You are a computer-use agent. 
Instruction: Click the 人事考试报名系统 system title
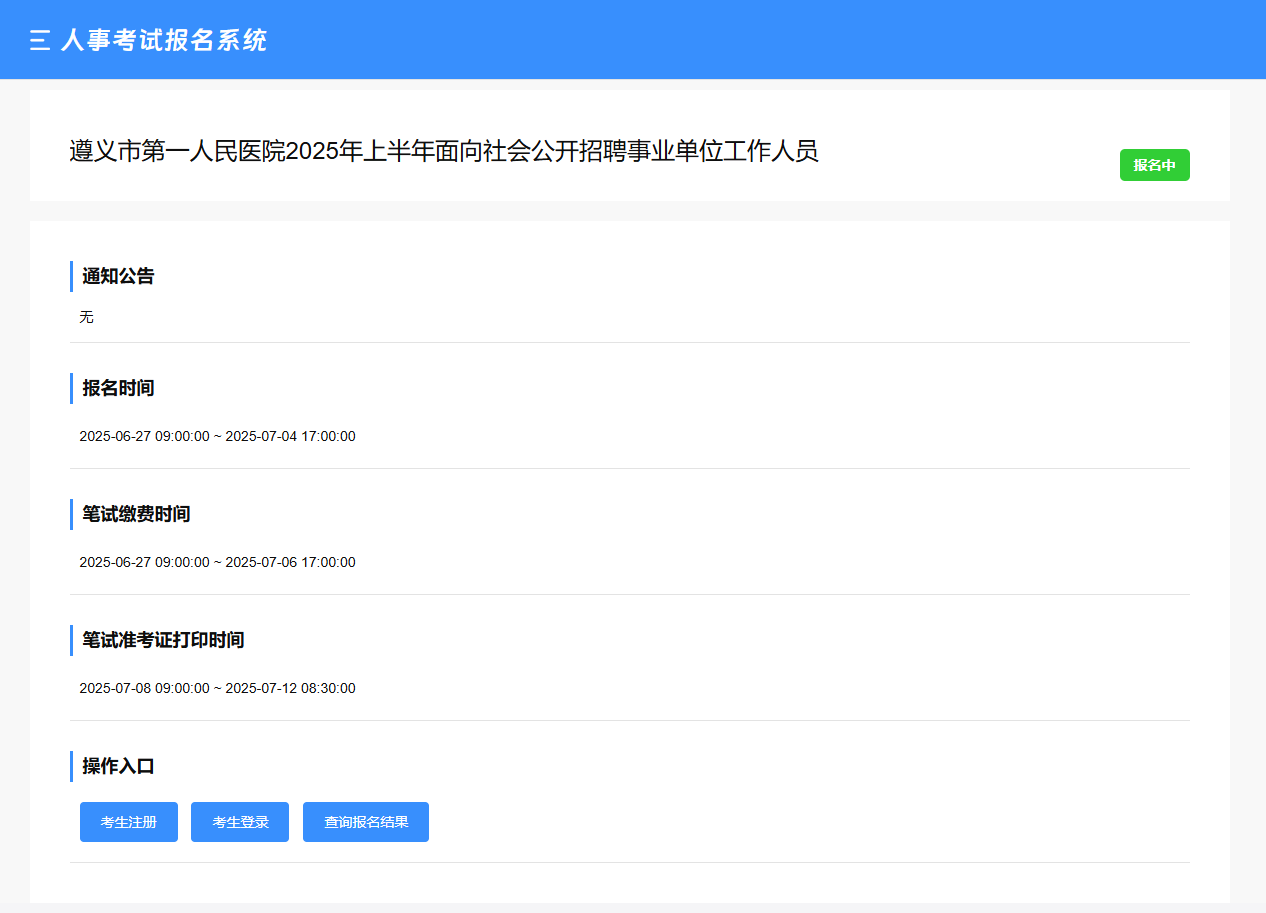point(164,40)
